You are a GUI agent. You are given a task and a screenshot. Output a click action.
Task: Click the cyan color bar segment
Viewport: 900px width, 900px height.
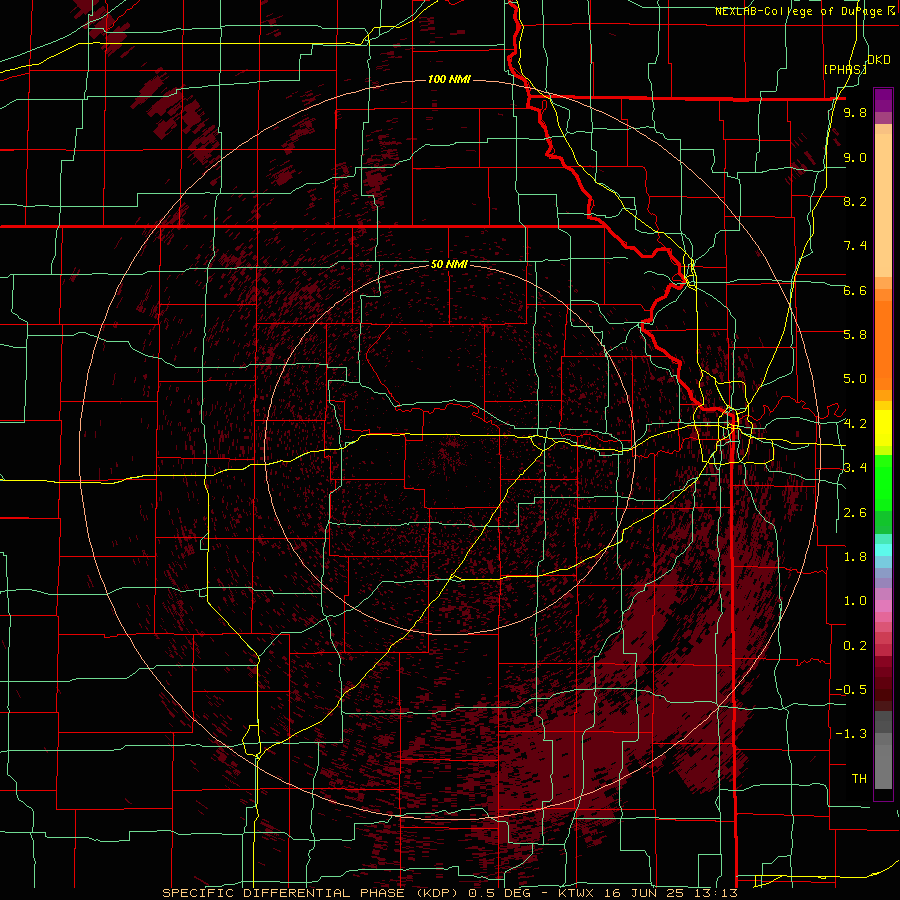[x=883, y=549]
